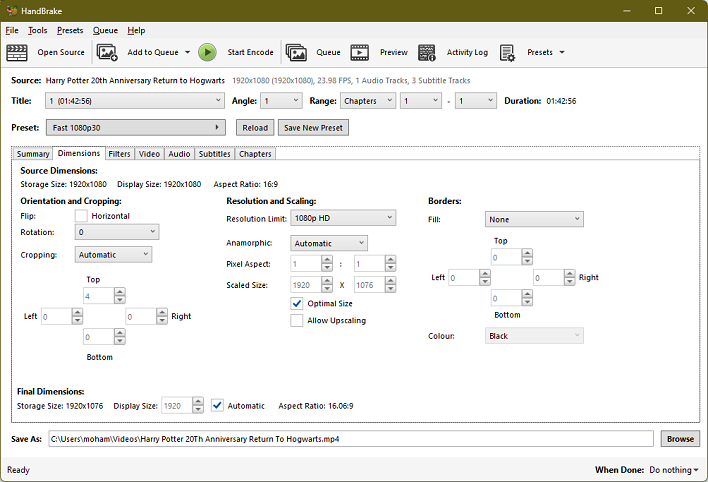The width and height of the screenshot is (708, 482).
Task: Open the File menu
Action: pos(12,30)
